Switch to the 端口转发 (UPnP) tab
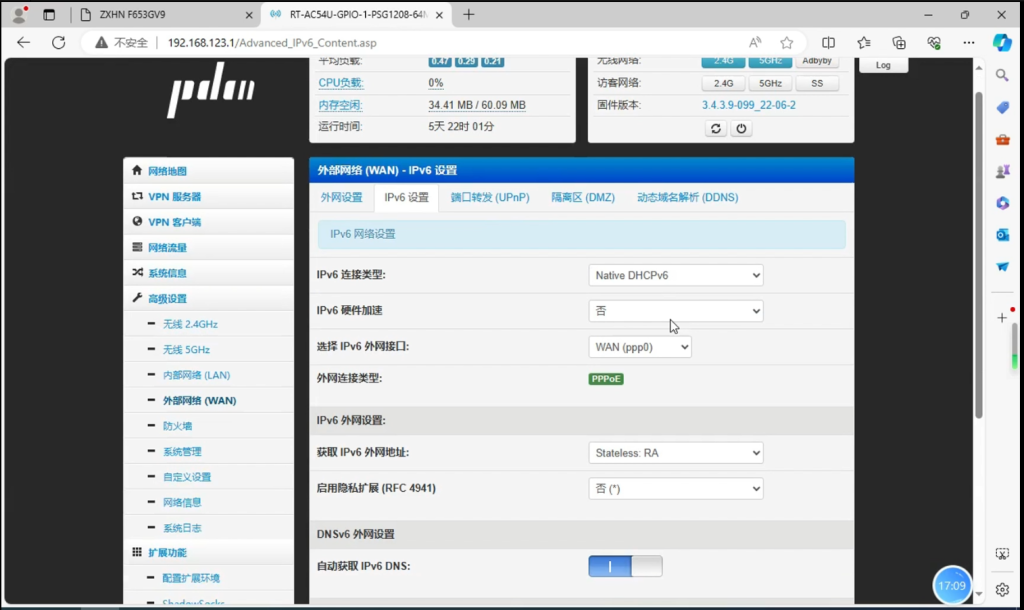This screenshot has width=1024, height=610. (x=490, y=198)
